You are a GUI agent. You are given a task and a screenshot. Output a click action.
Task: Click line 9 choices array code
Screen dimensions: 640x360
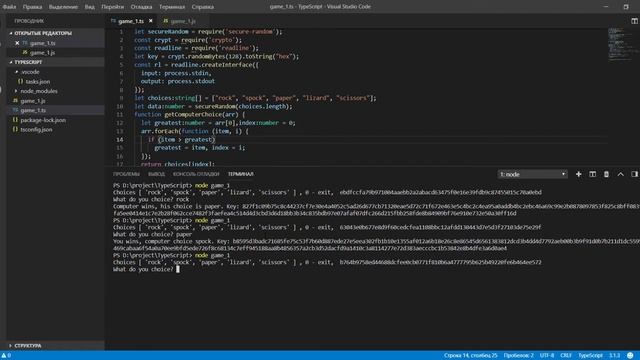tap(255, 98)
